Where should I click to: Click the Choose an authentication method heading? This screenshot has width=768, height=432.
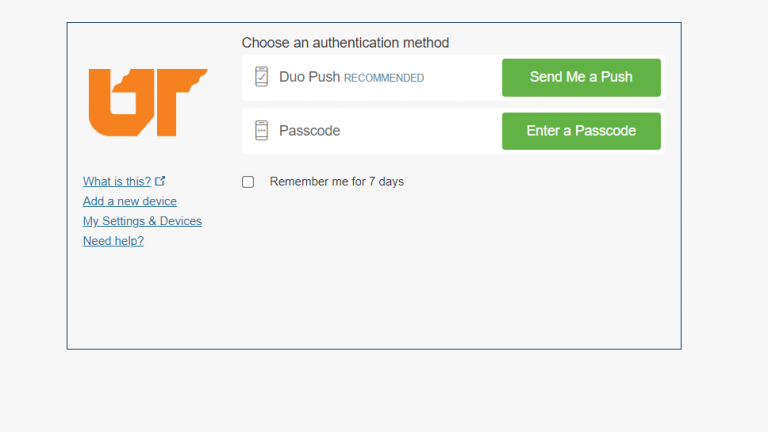(345, 43)
